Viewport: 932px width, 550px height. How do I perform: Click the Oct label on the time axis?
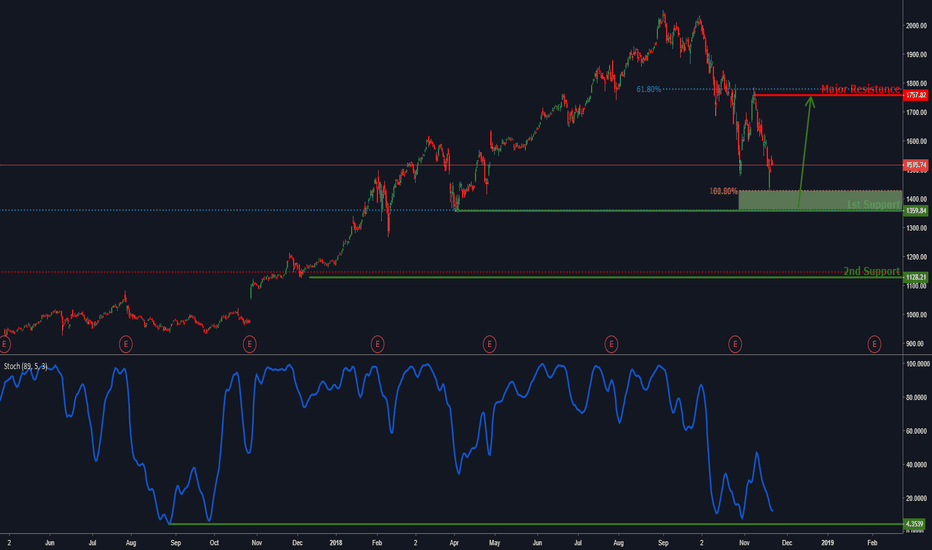tap(215, 543)
